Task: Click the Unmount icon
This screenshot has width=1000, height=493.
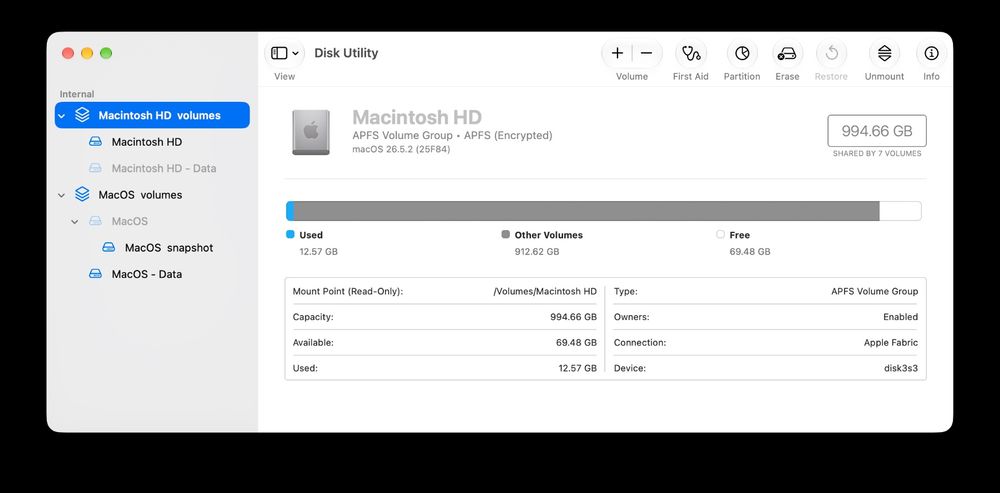Action: (x=884, y=54)
